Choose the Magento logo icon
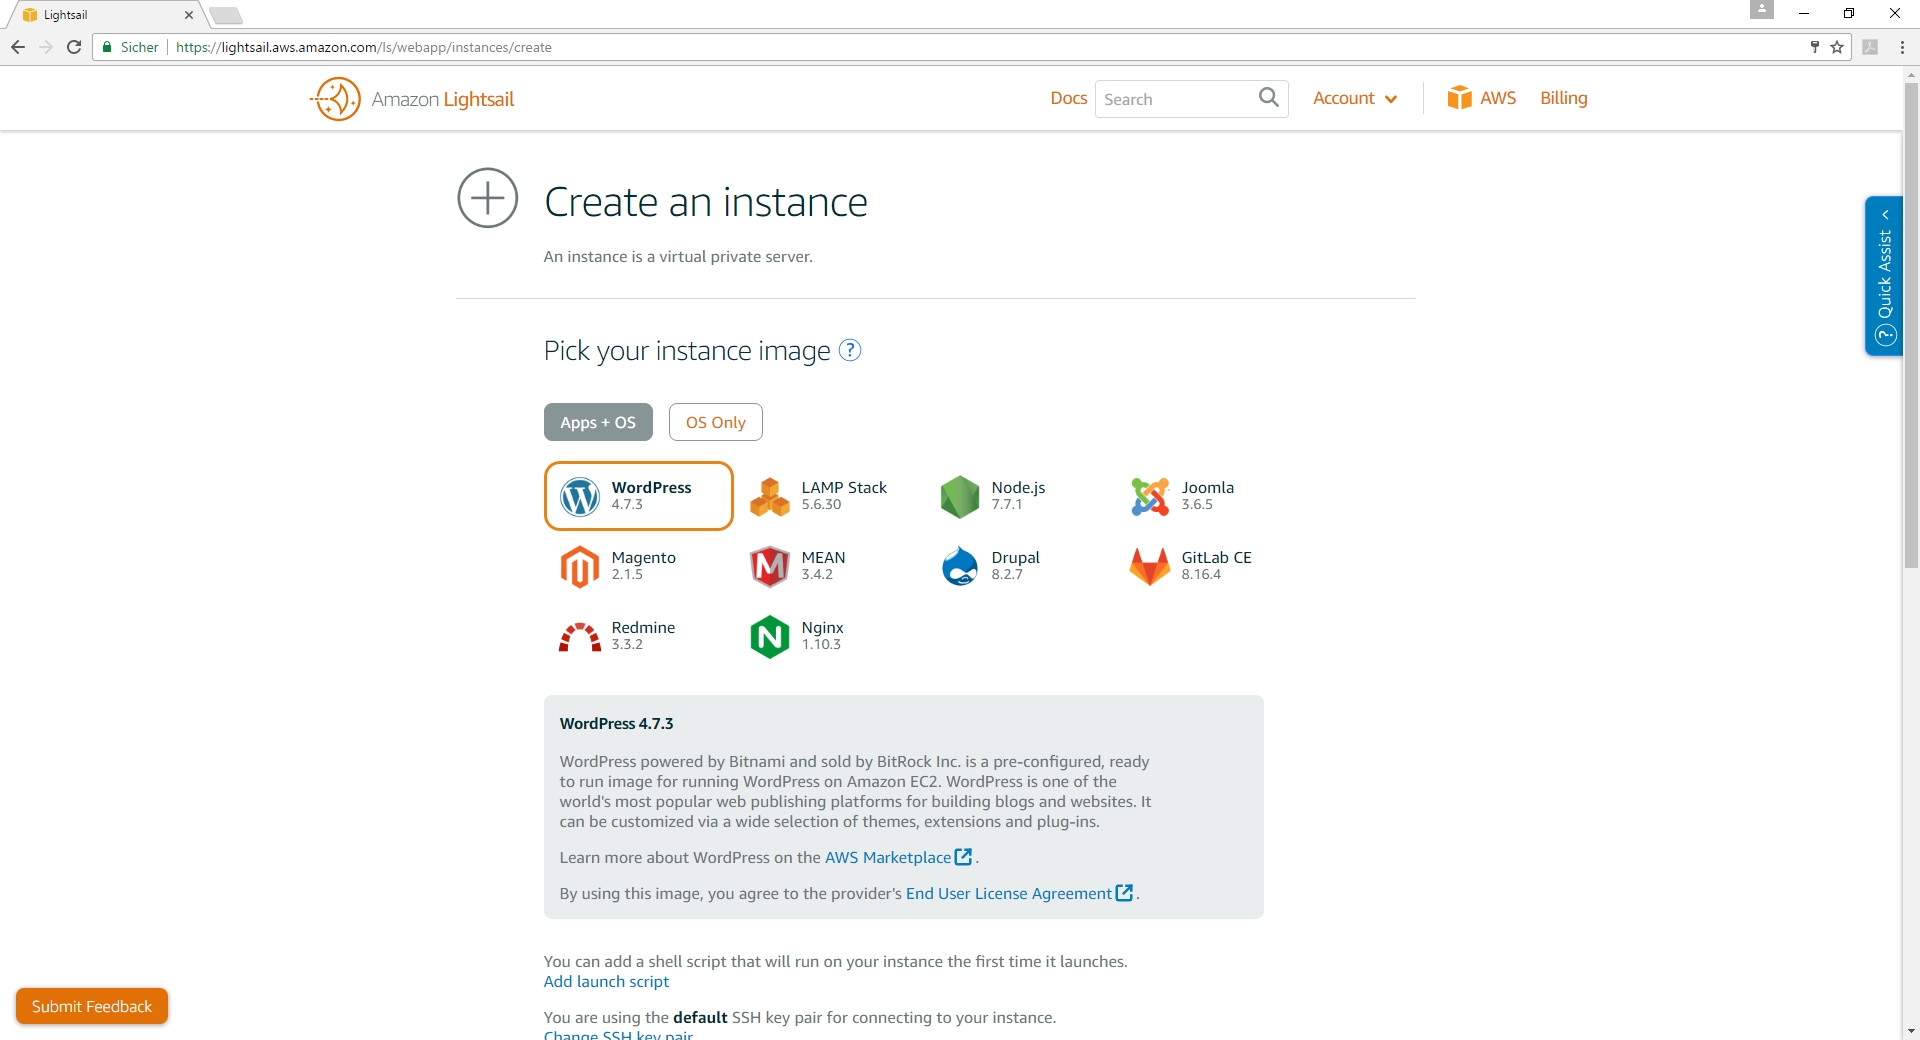 click(580, 566)
